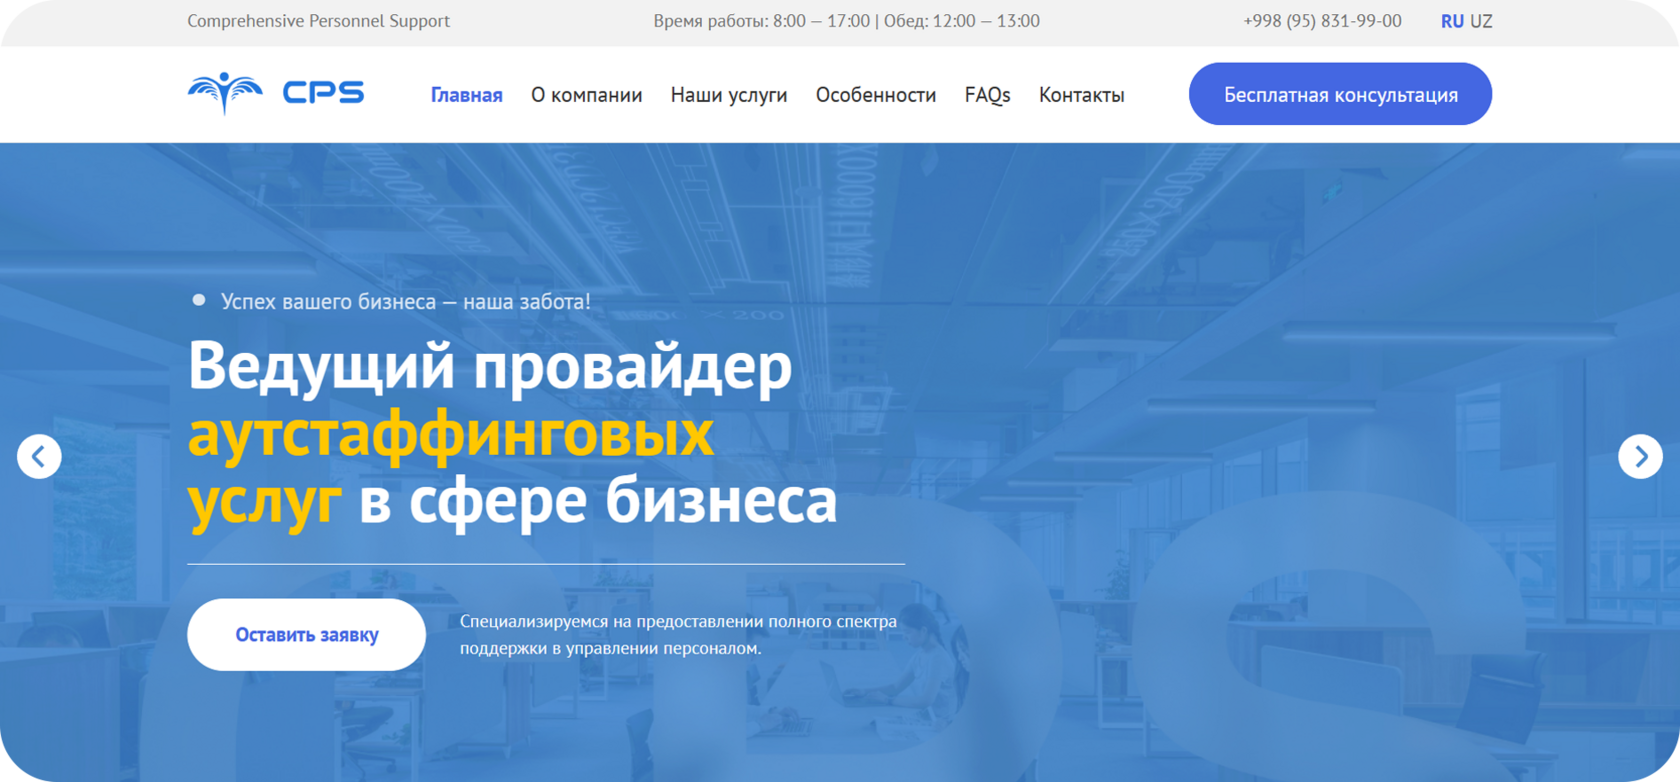The image size is (1680, 782).
Task: Navigate to О компании page
Action: click(x=586, y=95)
